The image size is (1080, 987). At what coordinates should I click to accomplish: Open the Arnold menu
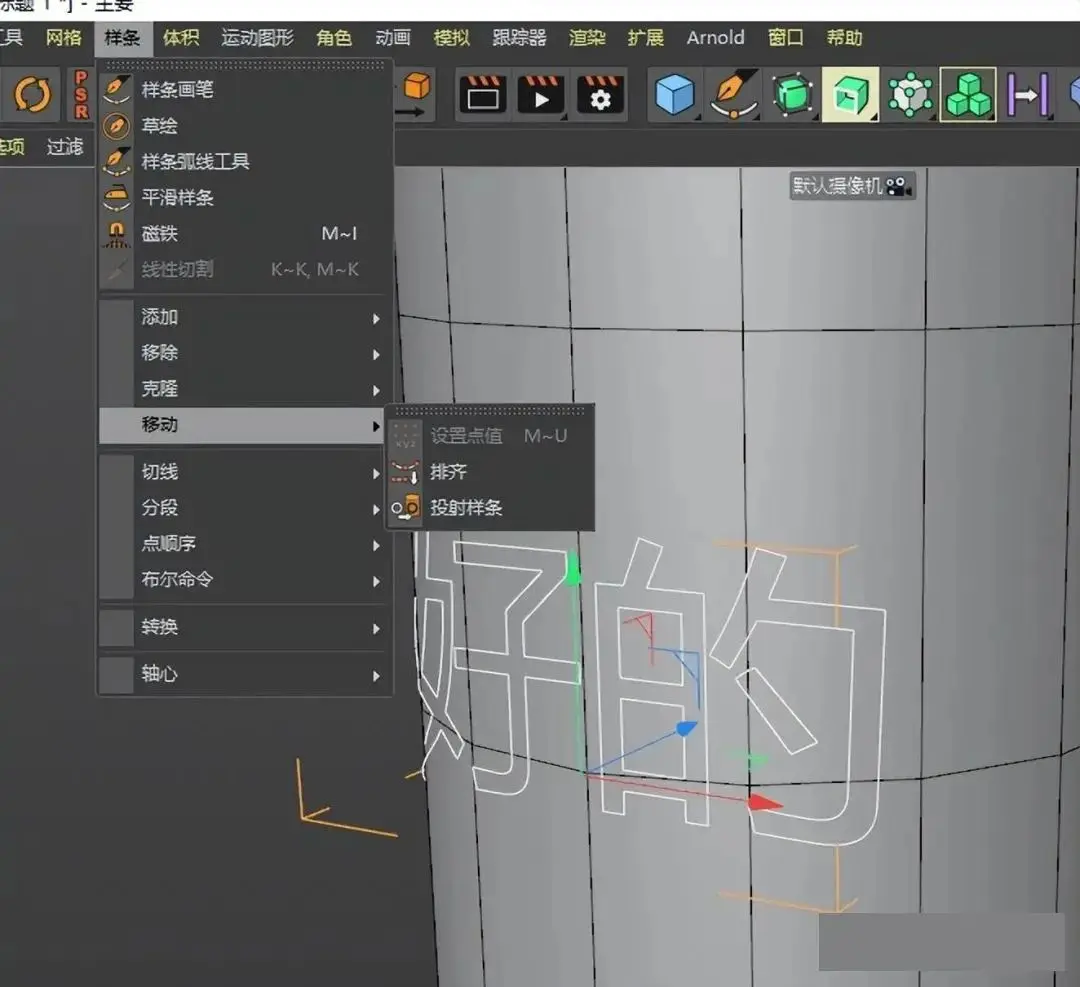tap(715, 38)
